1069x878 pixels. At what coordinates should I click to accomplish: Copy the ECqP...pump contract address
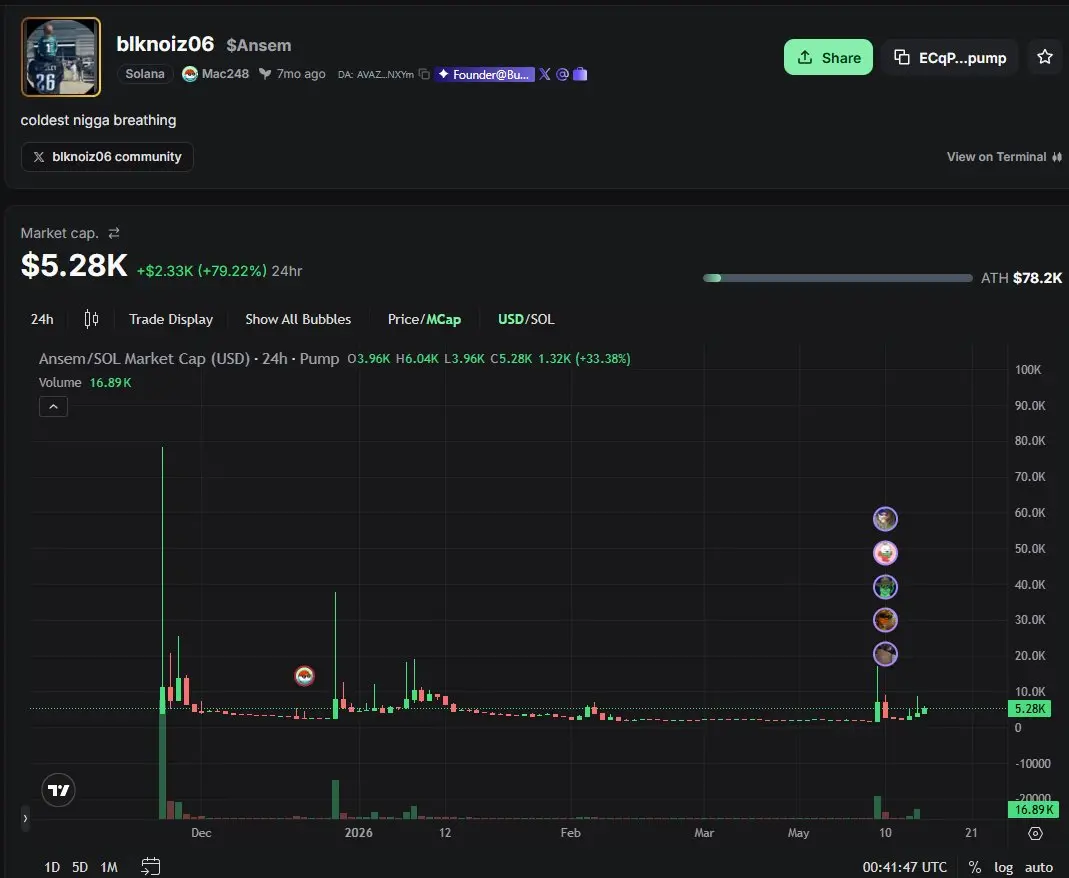[x=949, y=57]
